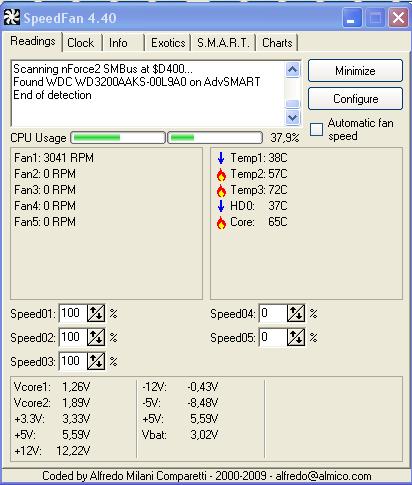Click the Core: 65C reading

[259, 222]
